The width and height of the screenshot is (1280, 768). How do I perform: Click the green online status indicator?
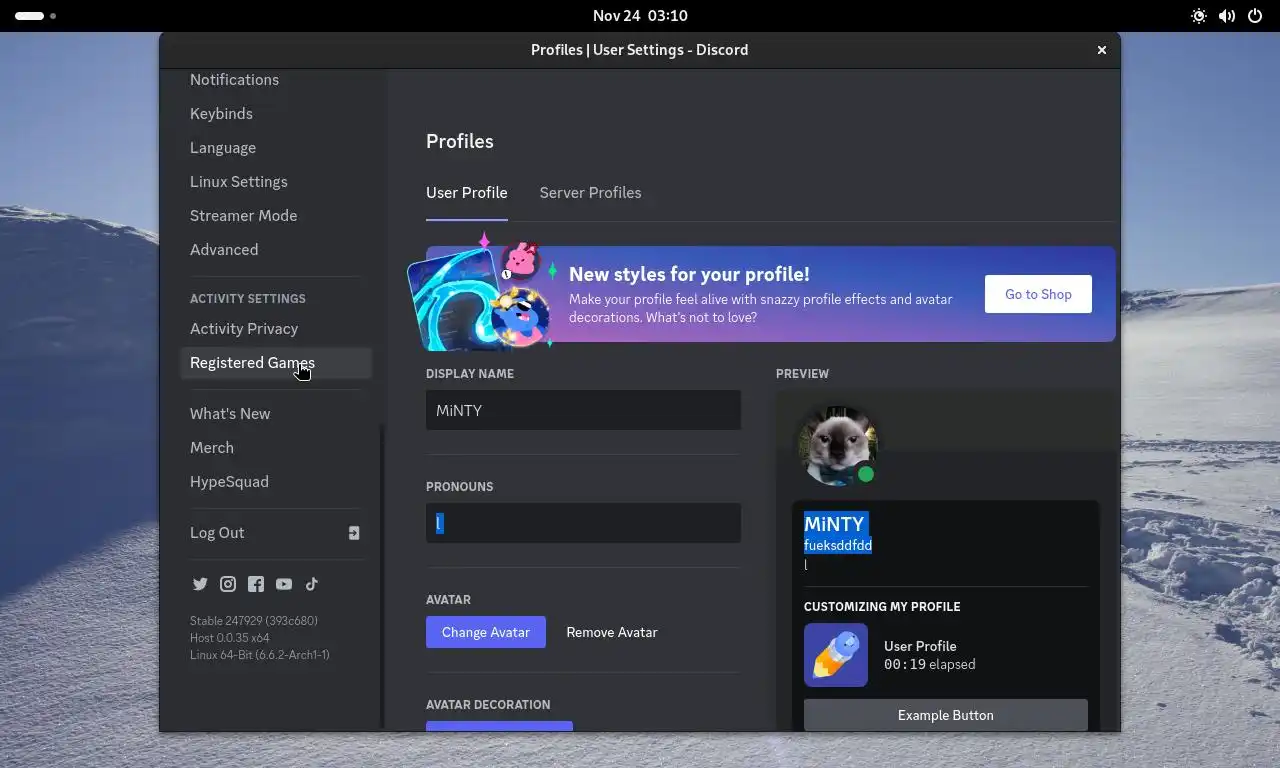[x=866, y=474]
